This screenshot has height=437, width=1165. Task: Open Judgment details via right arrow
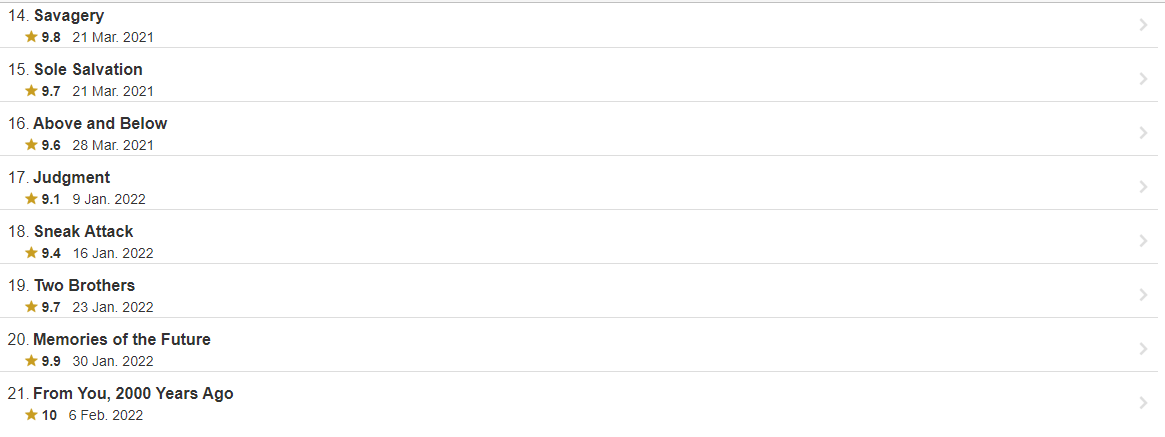click(1143, 187)
